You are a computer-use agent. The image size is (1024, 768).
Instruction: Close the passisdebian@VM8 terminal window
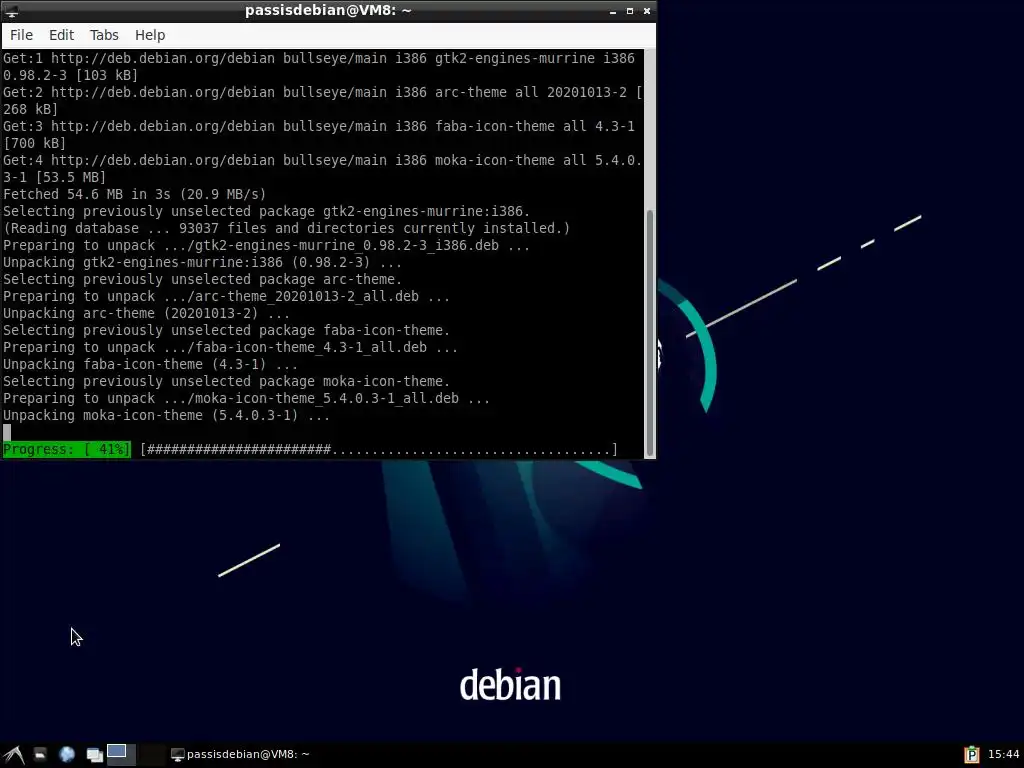[x=647, y=11]
